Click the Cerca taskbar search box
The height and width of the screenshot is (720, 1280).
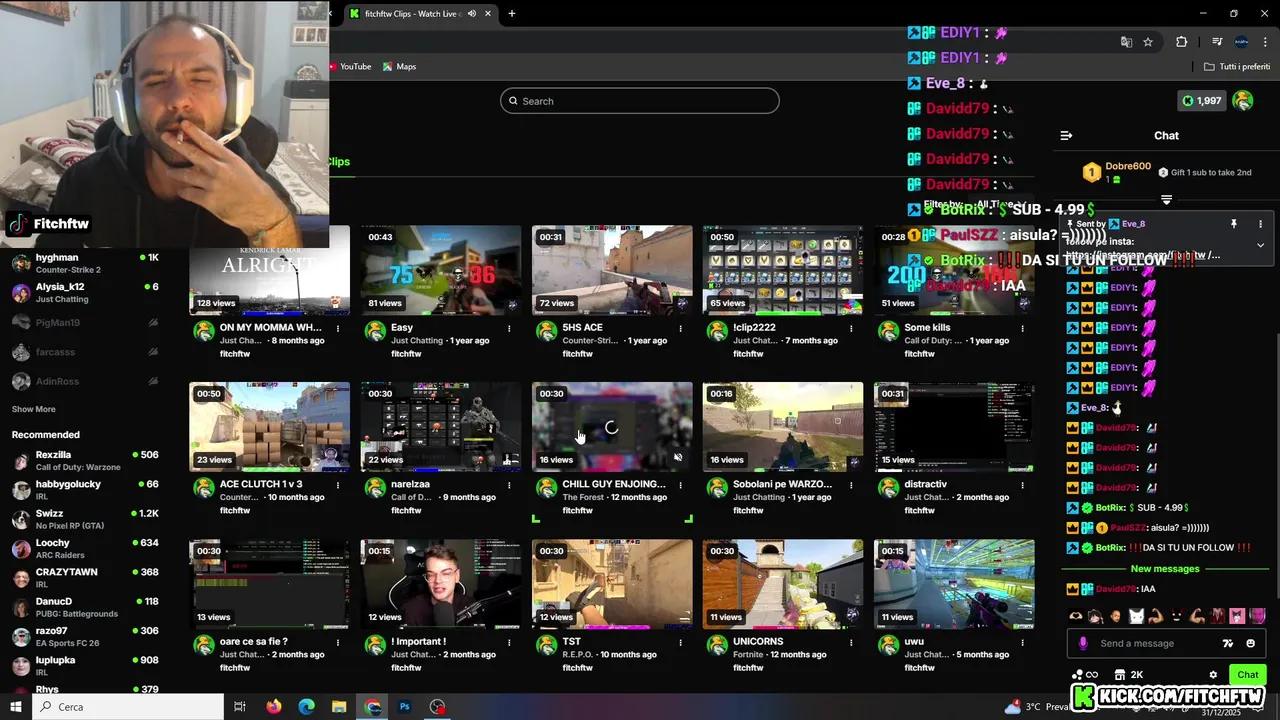click(128, 707)
